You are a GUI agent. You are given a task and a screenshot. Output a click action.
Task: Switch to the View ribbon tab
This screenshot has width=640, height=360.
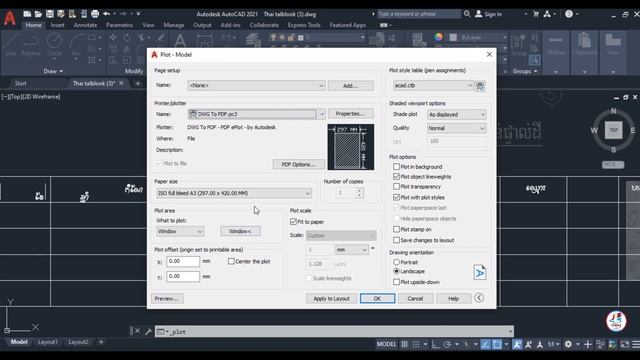(x=148, y=25)
